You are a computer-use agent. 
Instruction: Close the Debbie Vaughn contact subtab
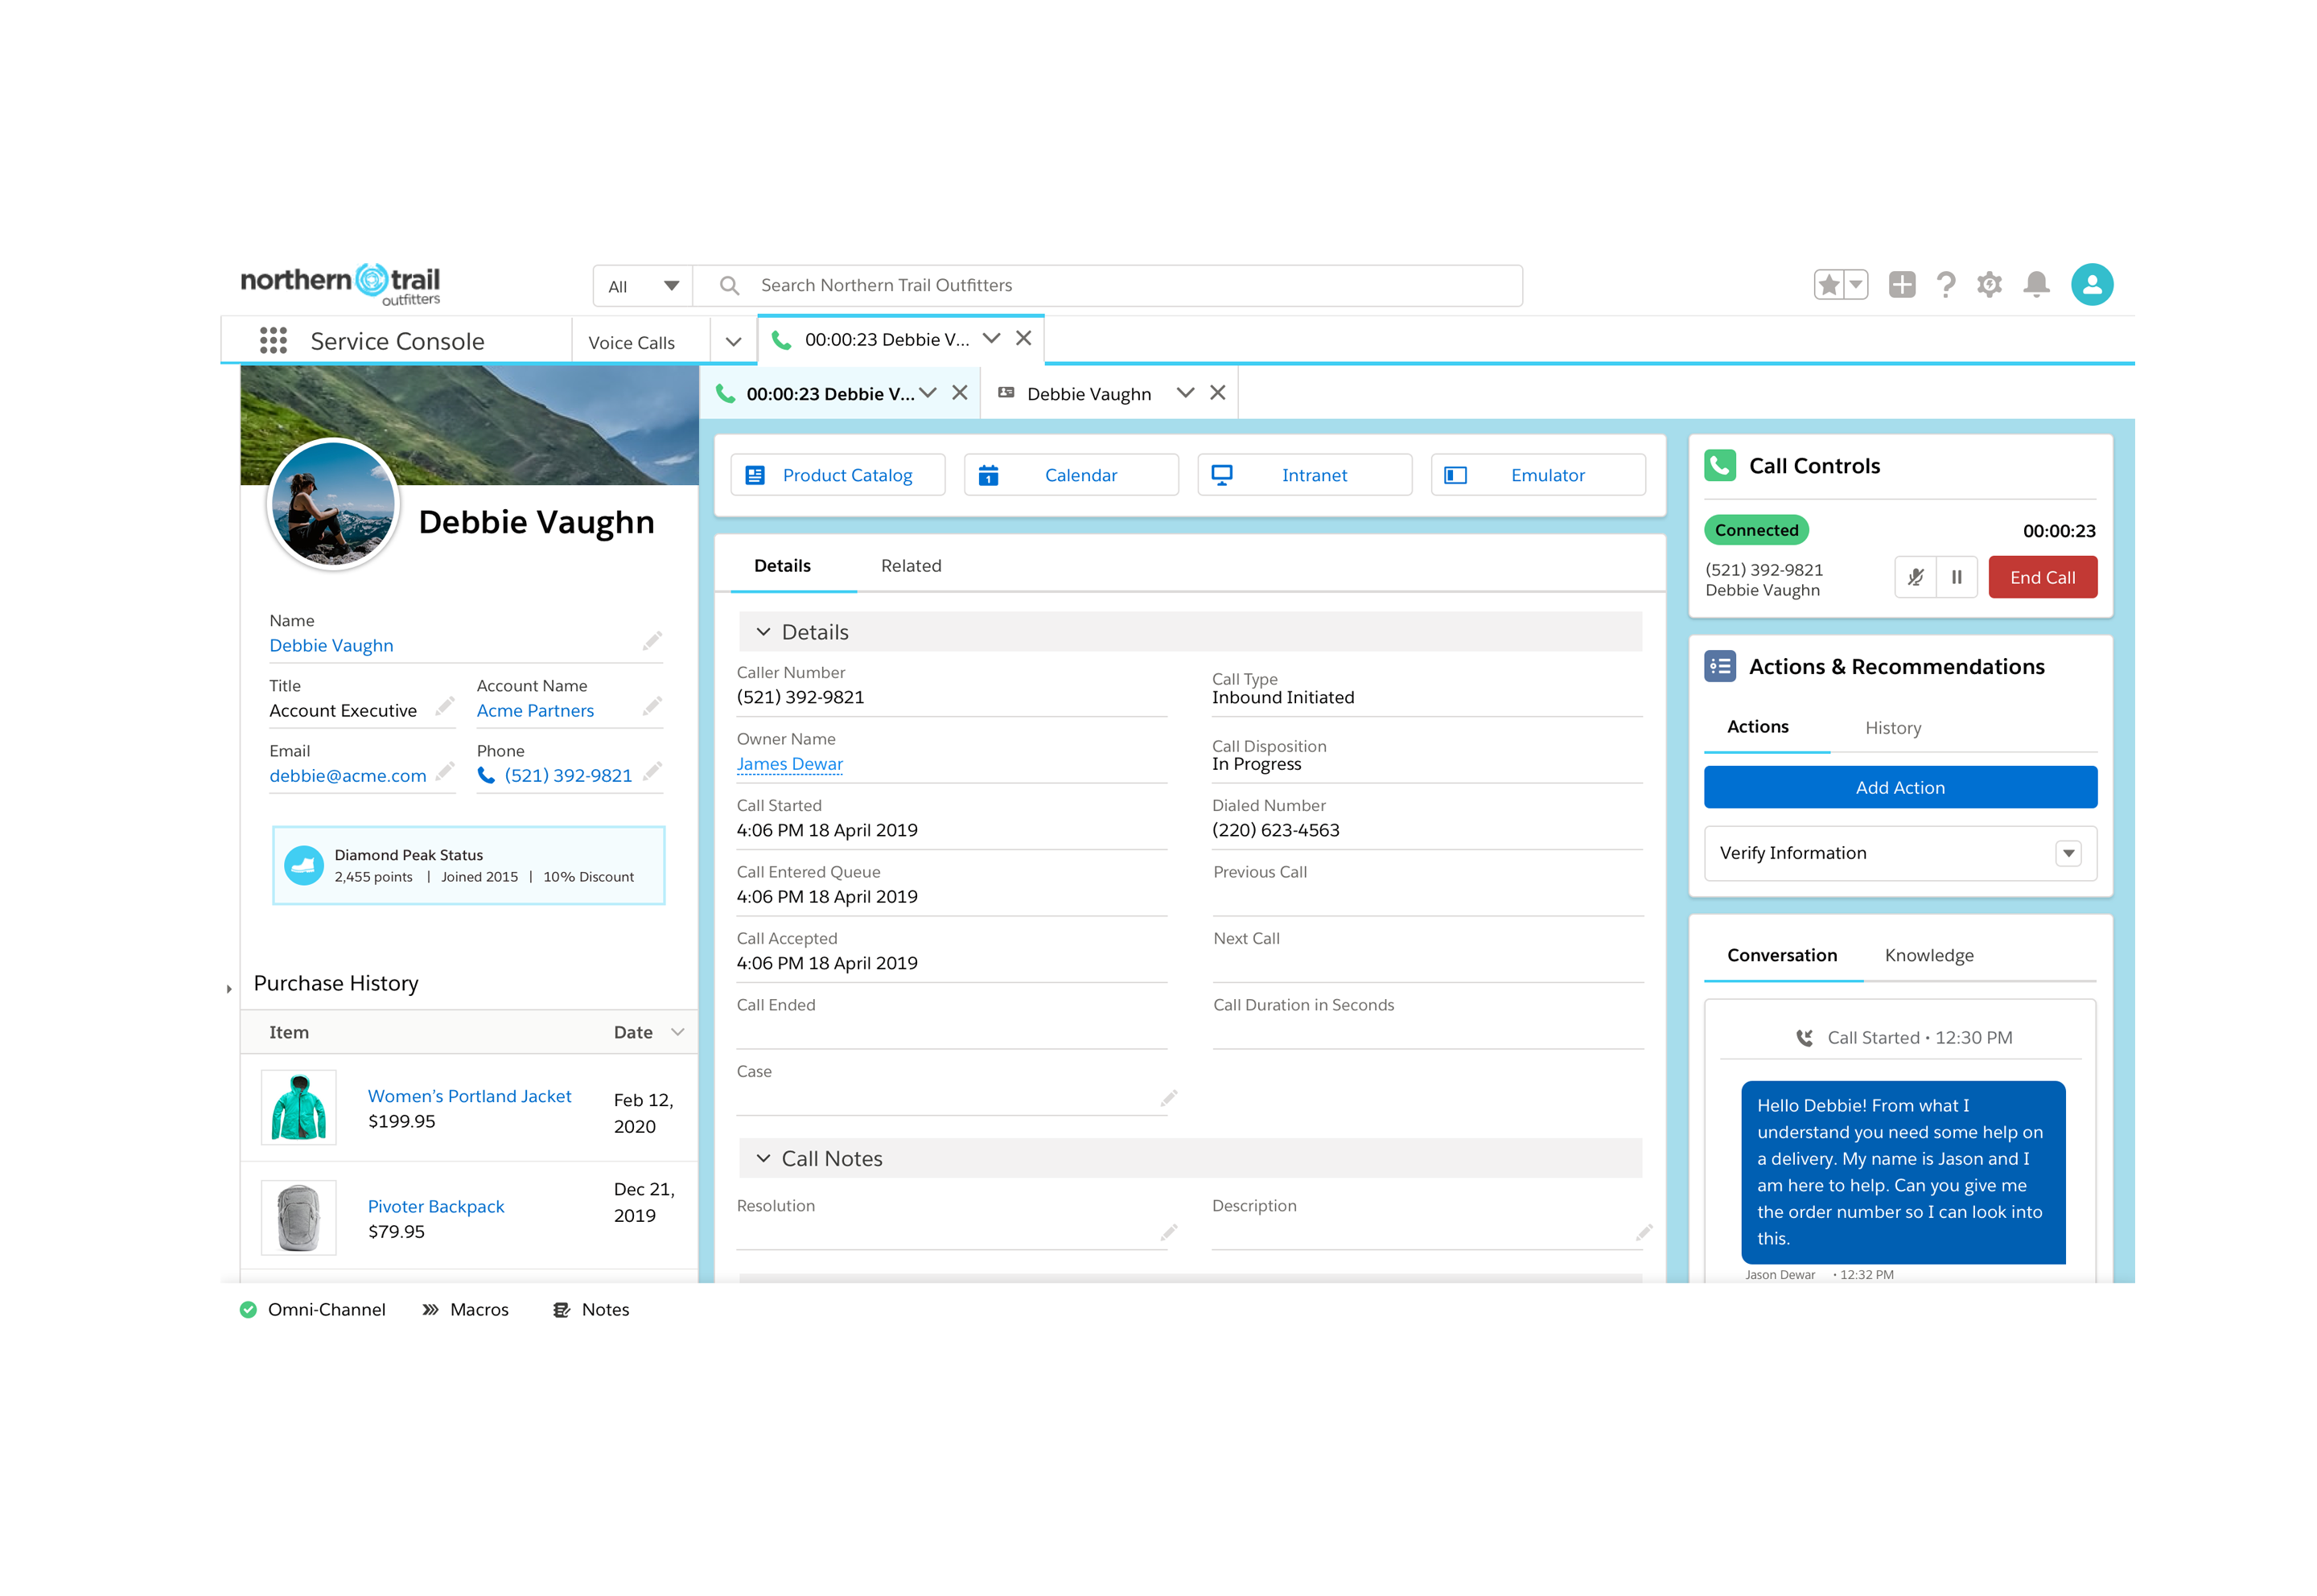coord(1217,393)
